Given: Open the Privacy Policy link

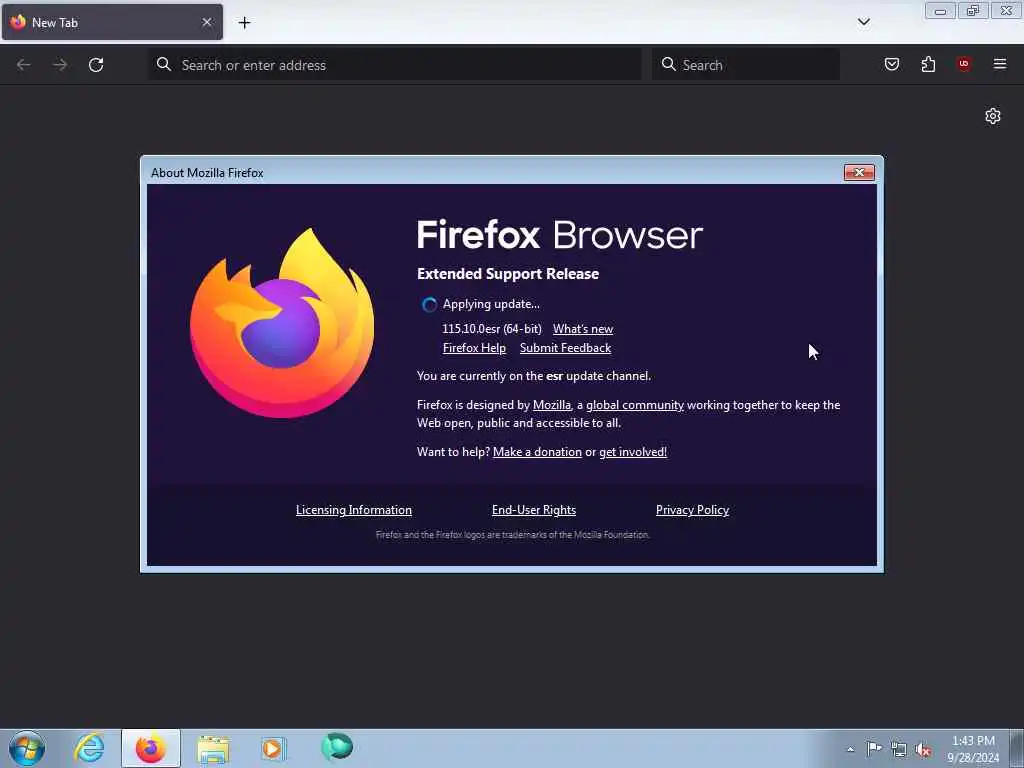Looking at the screenshot, I should pyautogui.click(x=692, y=510).
